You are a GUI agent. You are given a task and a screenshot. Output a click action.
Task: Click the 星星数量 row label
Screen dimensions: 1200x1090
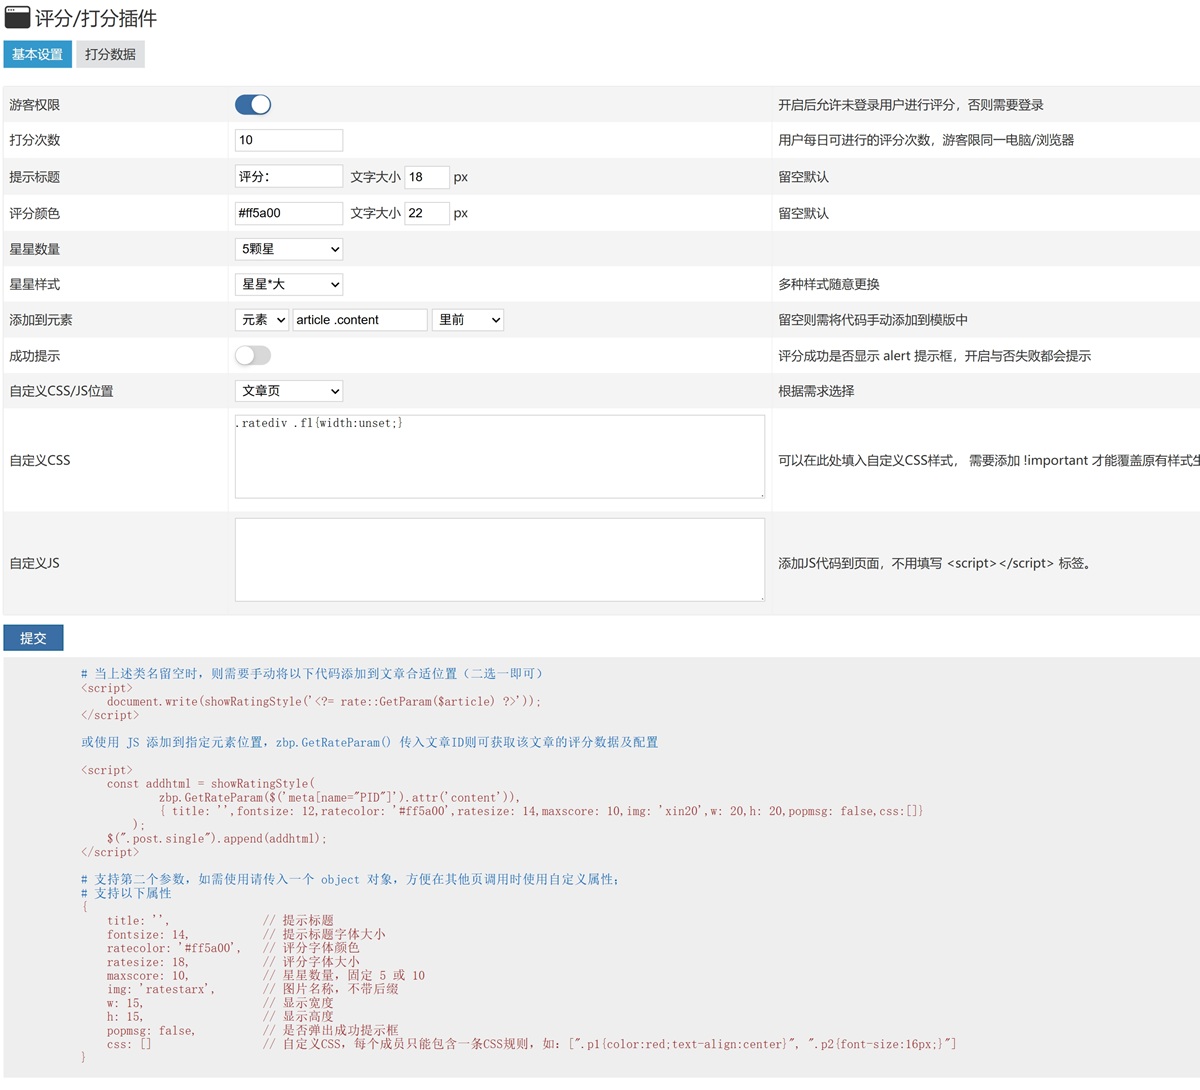pos(35,249)
